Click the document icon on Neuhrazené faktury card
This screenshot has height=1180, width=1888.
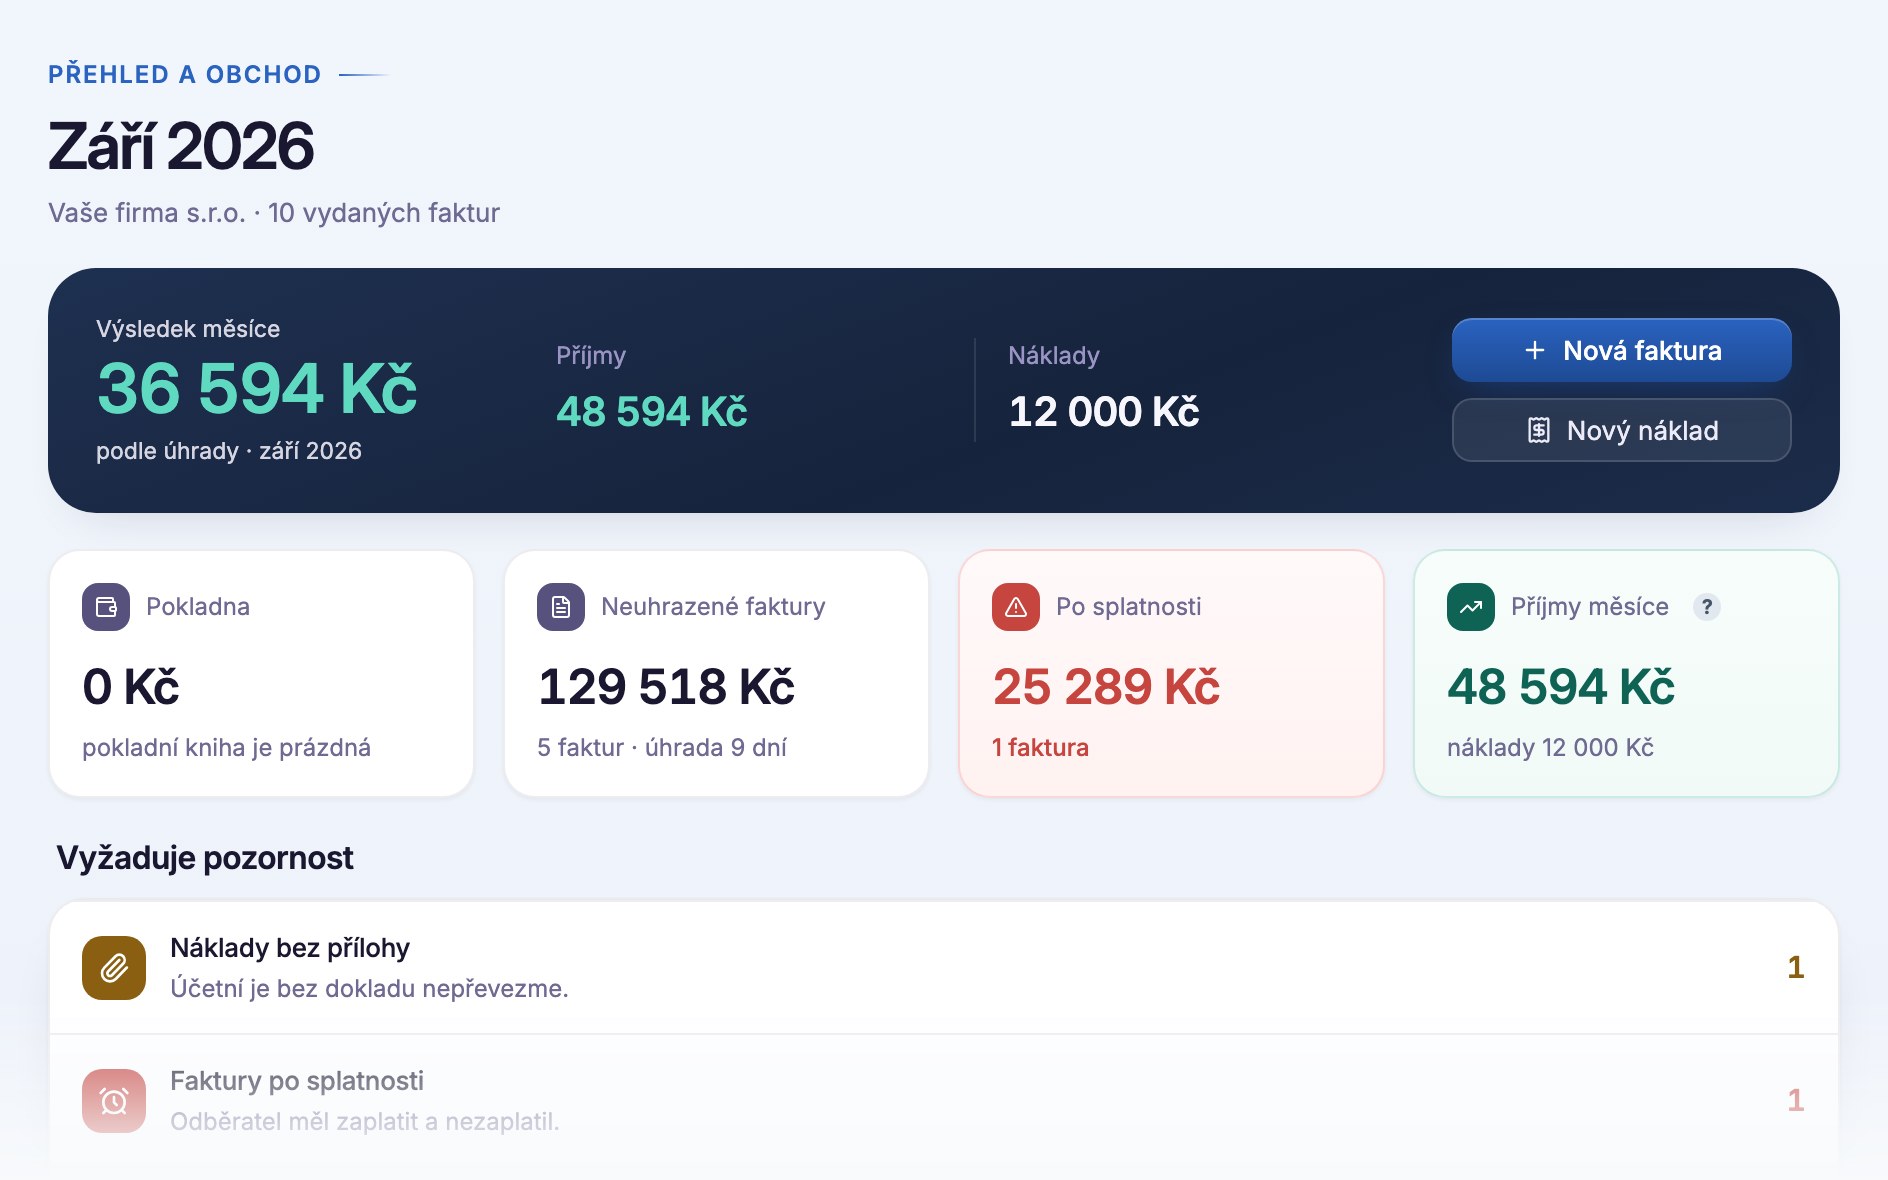pos(561,607)
